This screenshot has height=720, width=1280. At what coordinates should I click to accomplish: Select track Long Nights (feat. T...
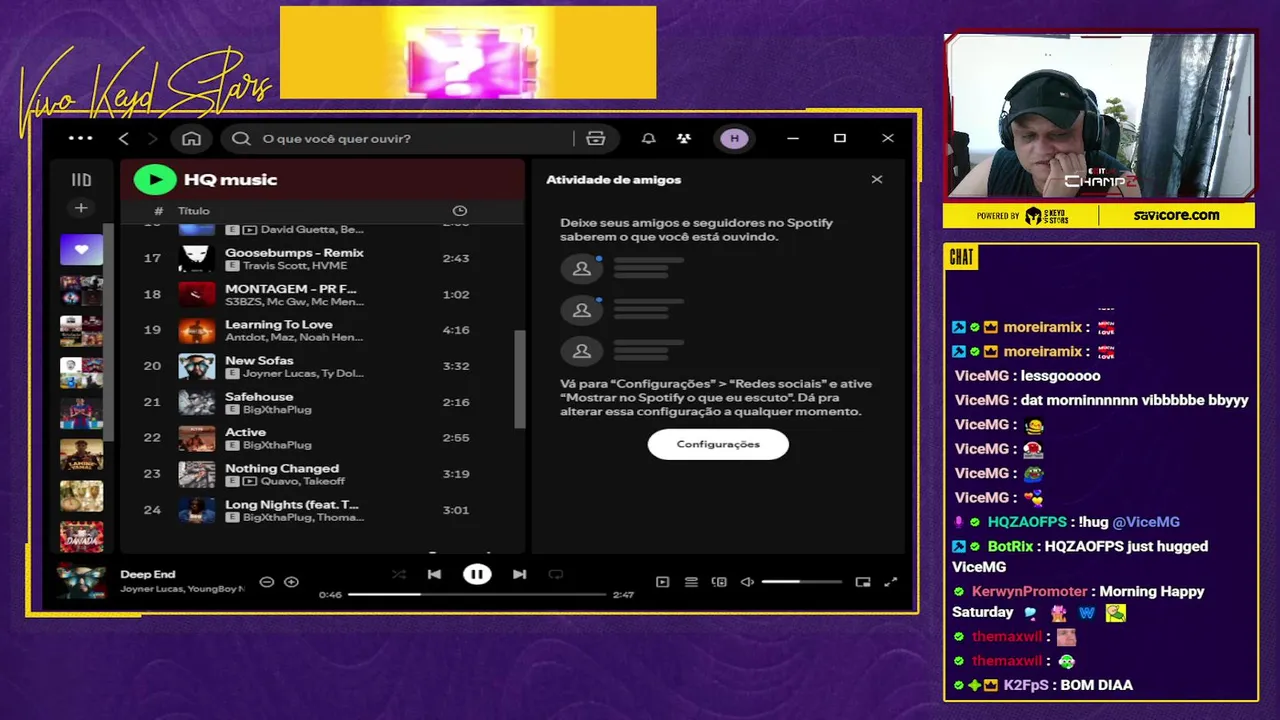(x=291, y=505)
